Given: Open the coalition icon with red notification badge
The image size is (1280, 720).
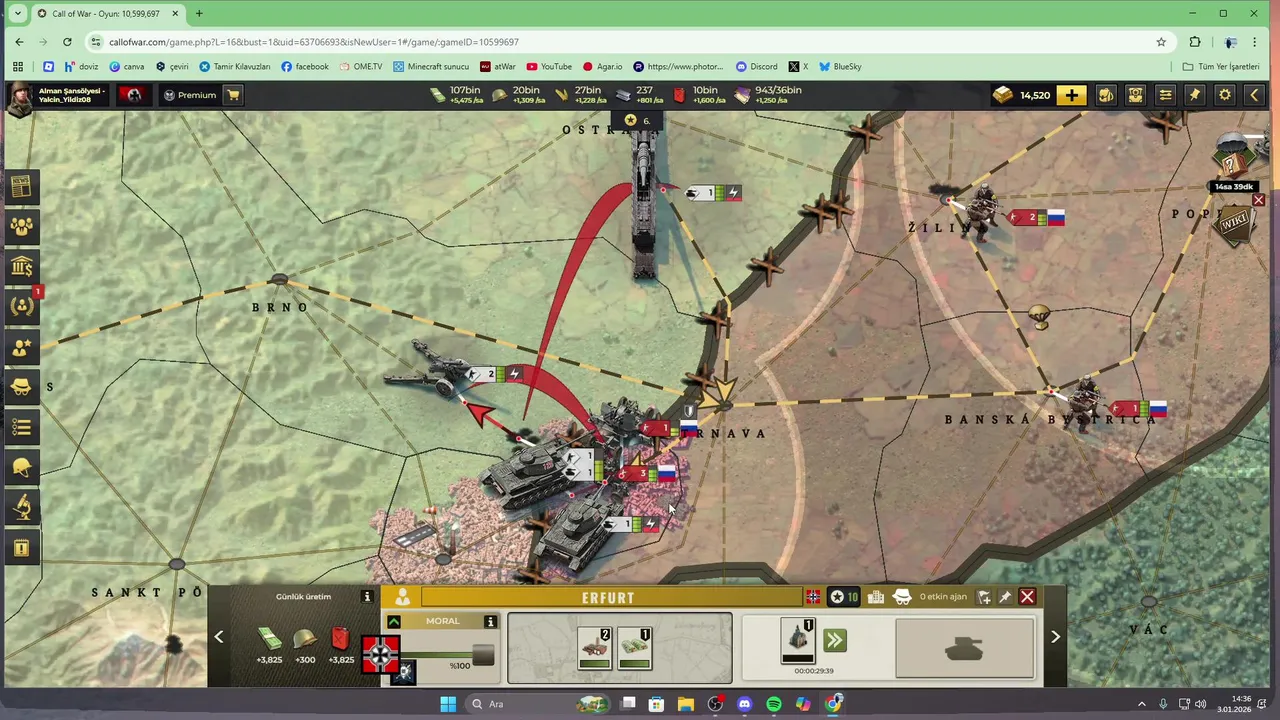Looking at the screenshot, I should click(21, 306).
